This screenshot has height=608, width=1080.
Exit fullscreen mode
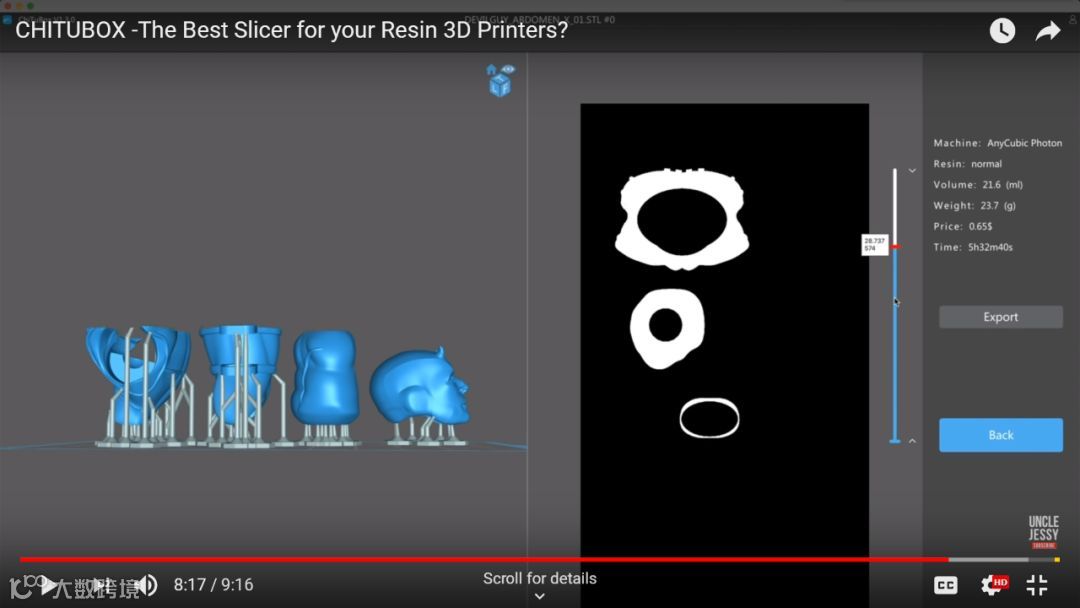click(x=1037, y=585)
